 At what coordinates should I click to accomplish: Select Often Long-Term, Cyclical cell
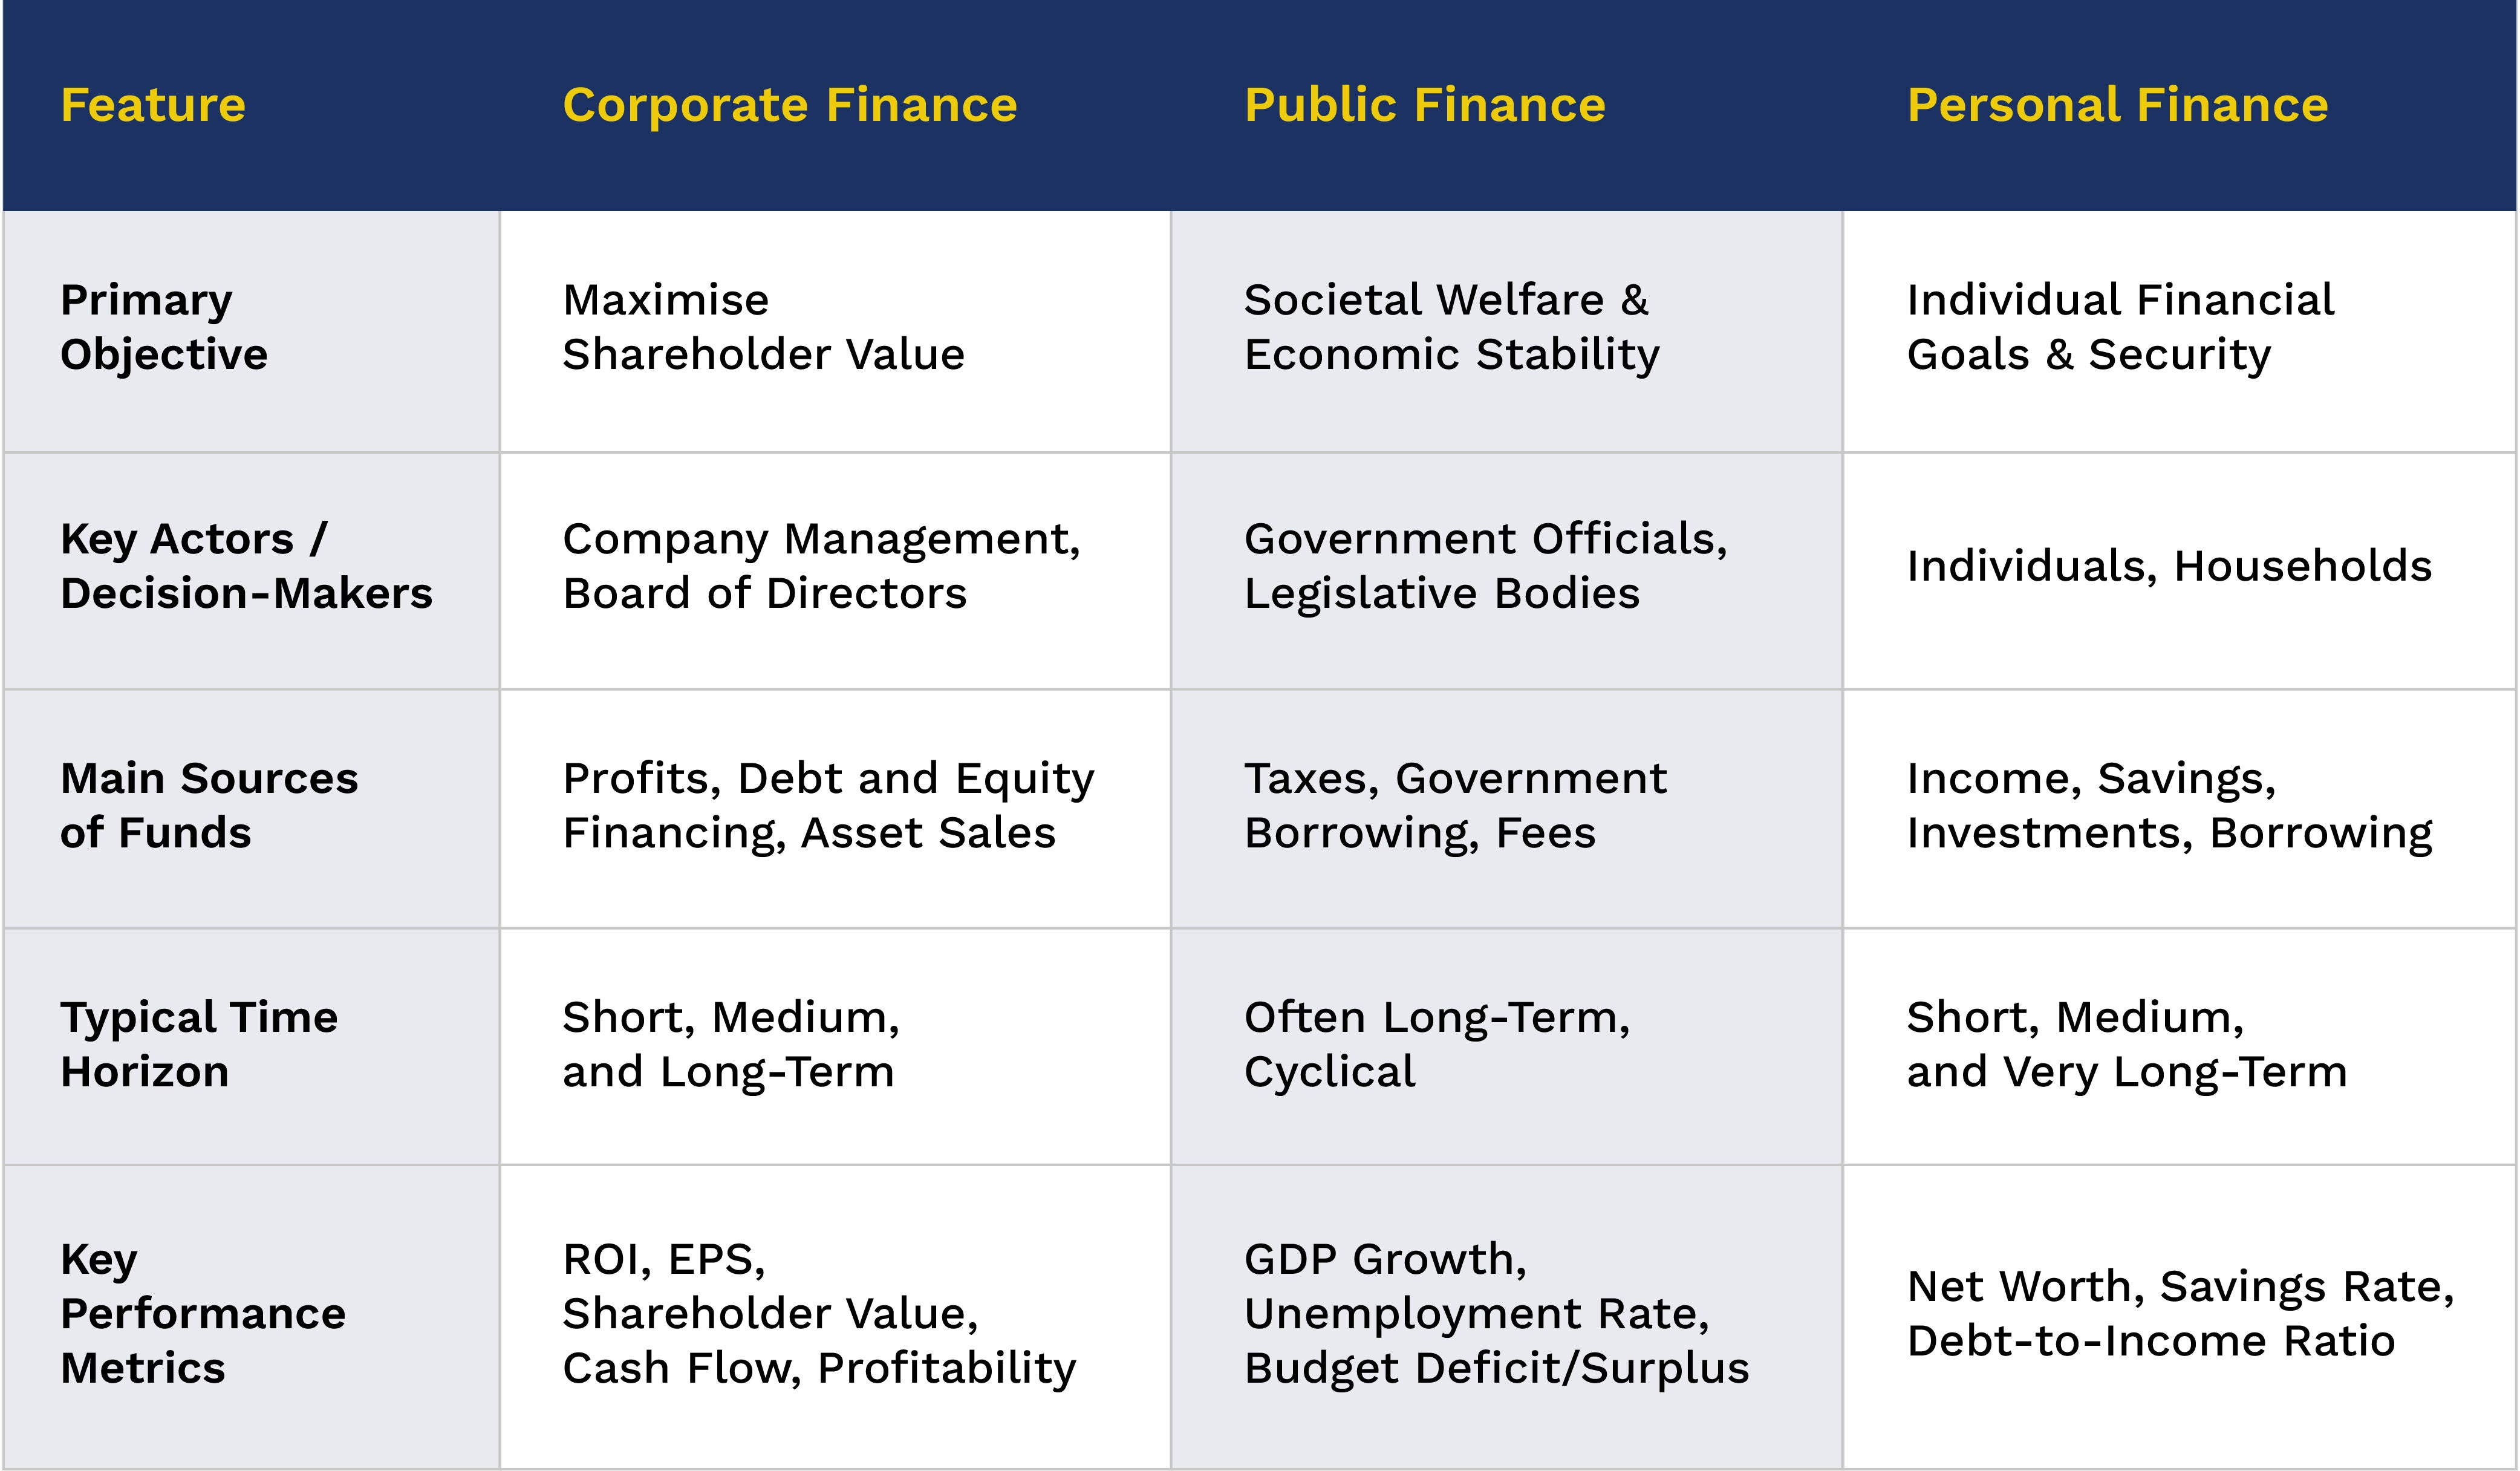click(1436, 1044)
